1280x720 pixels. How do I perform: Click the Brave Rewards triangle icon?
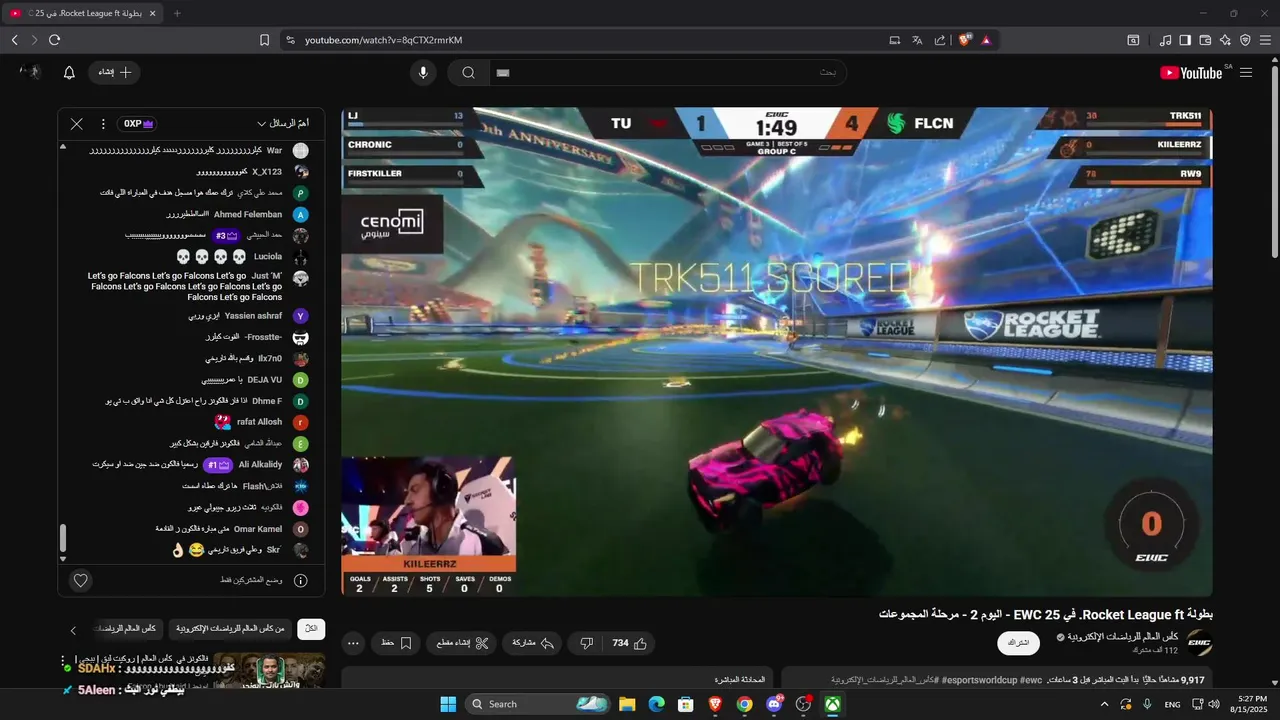tap(986, 40)
